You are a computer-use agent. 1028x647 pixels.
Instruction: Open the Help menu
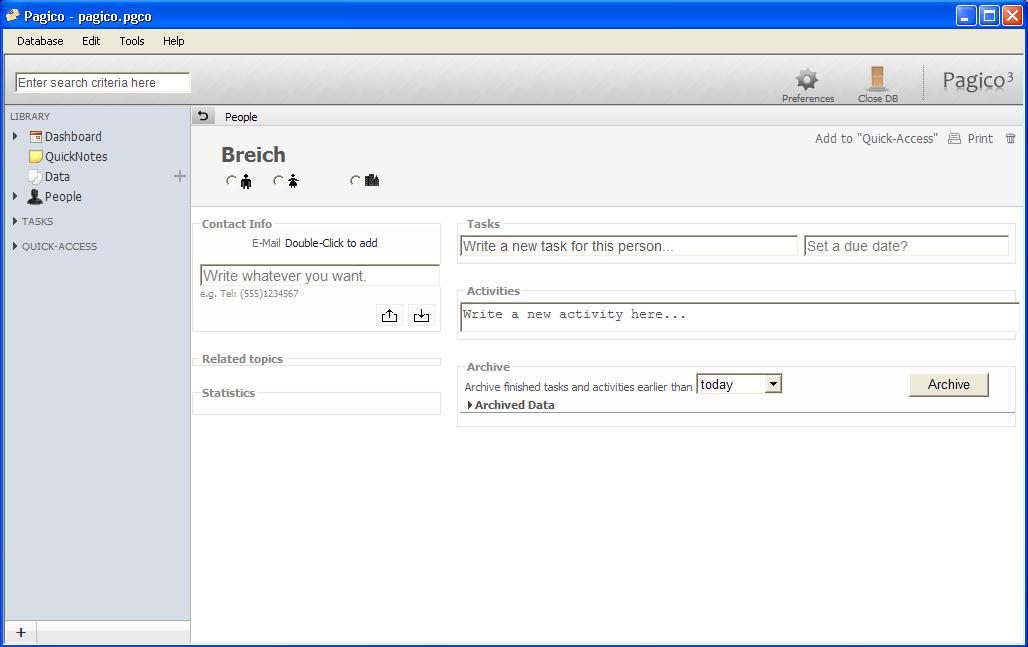(174, 41)
